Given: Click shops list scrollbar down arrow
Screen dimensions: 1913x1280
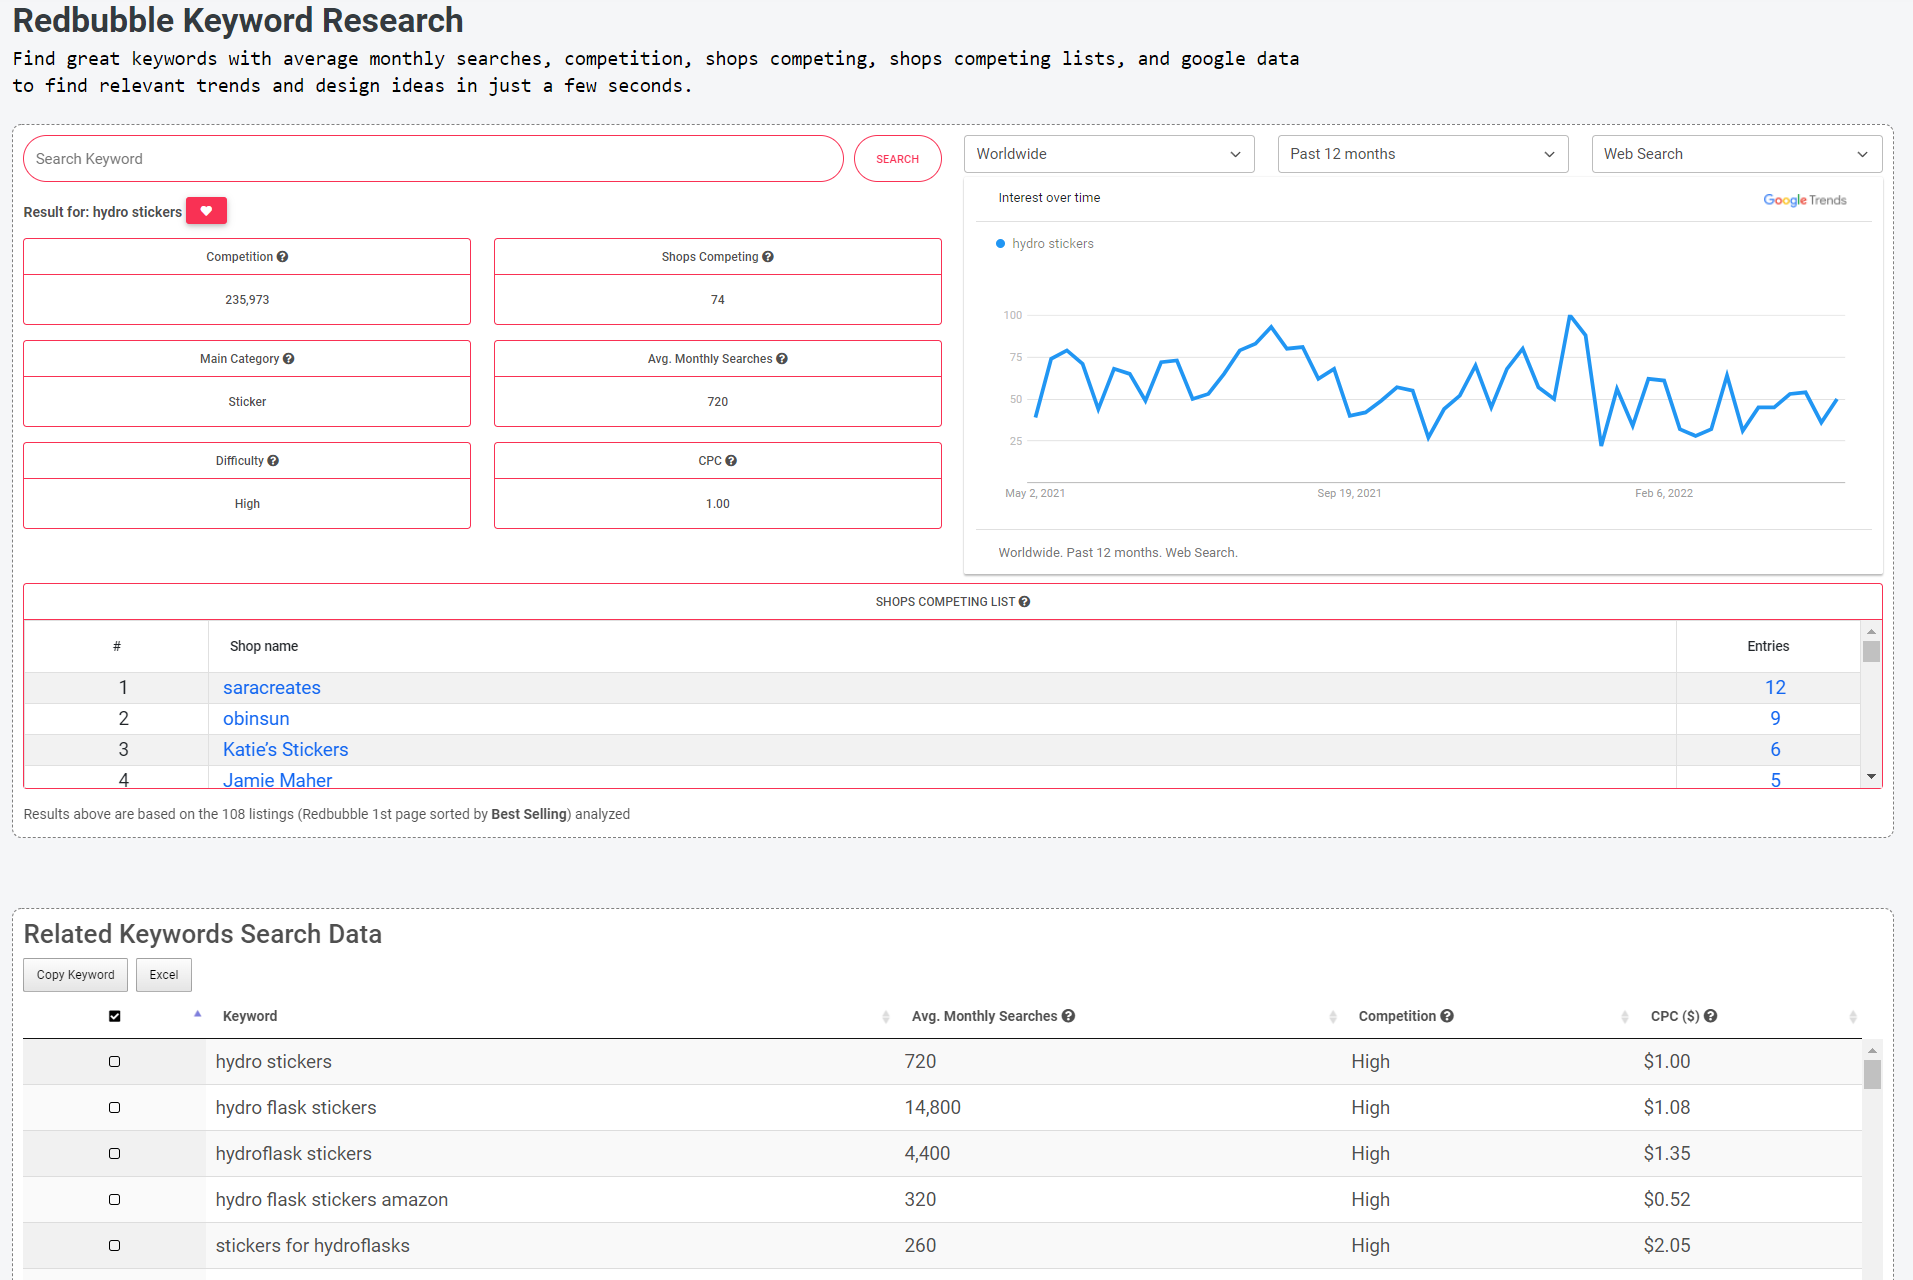Looking at the screenshot, I should coord(1871,777).
